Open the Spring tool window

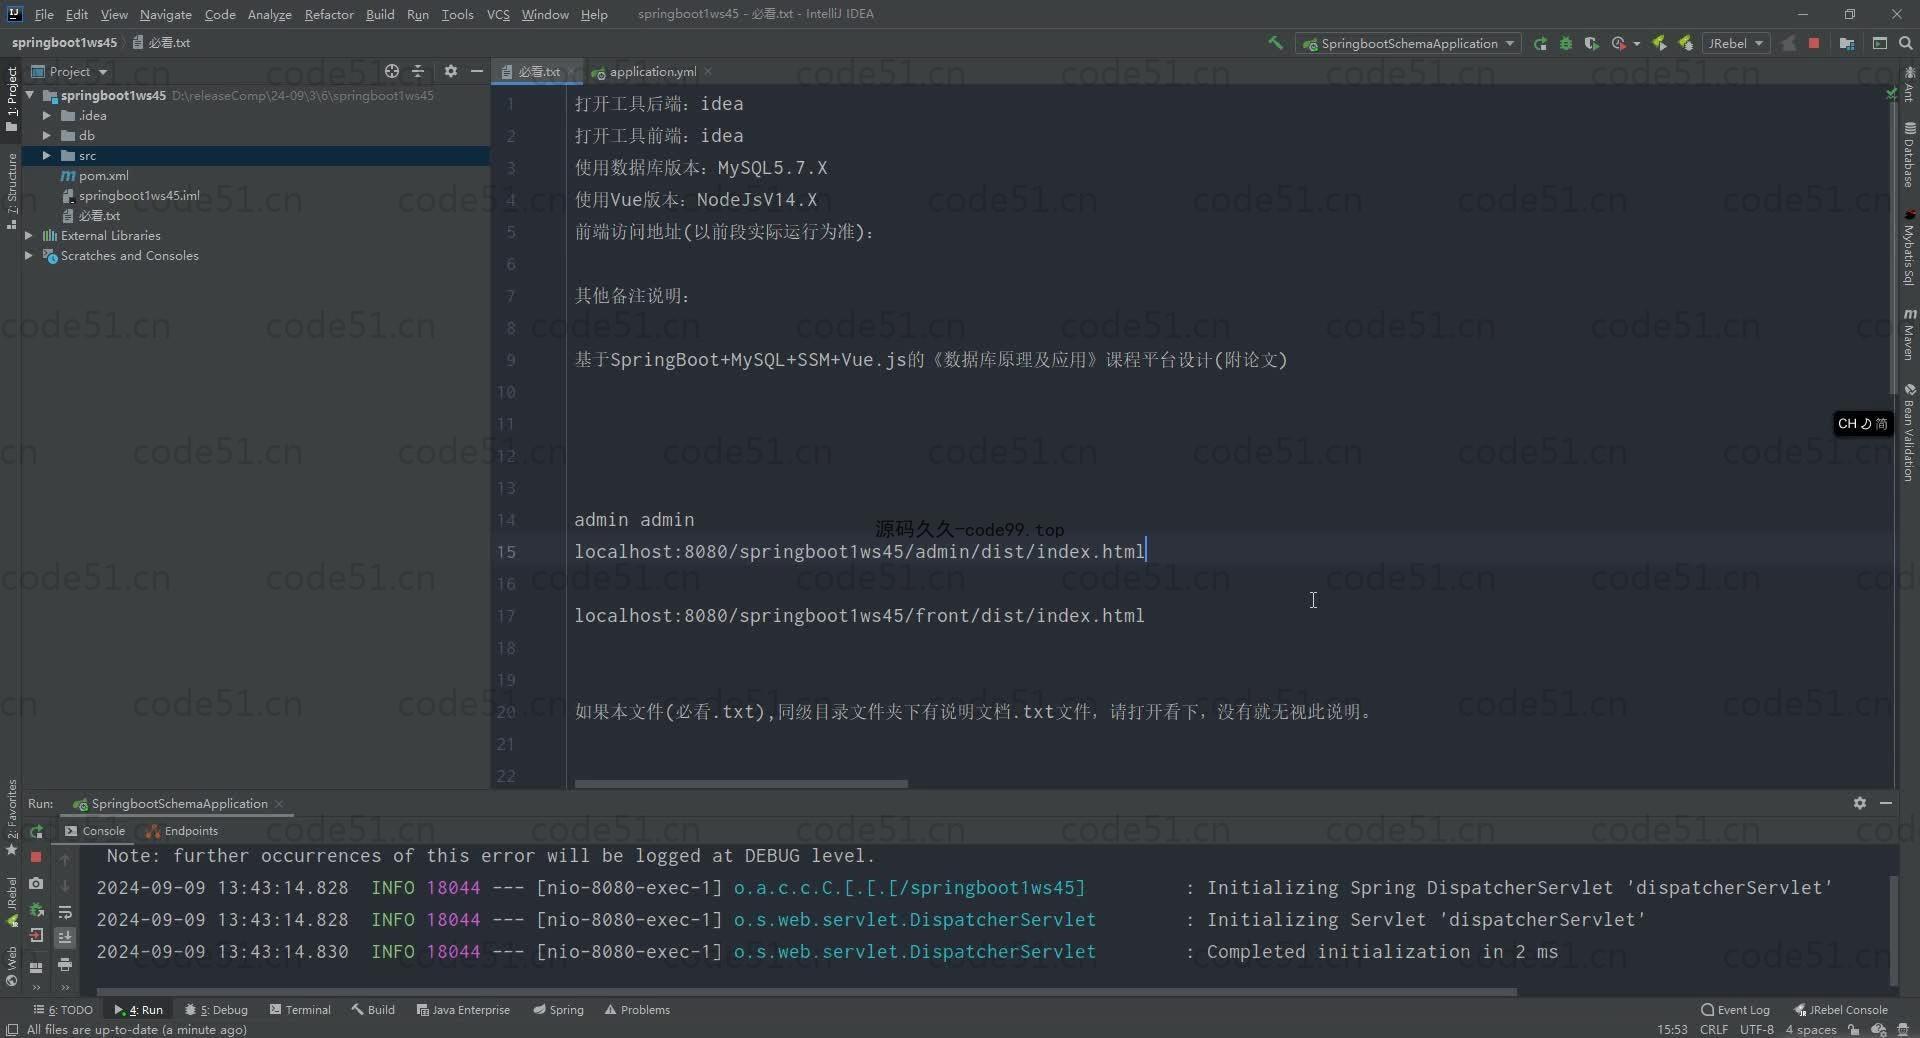(558, 1010)
